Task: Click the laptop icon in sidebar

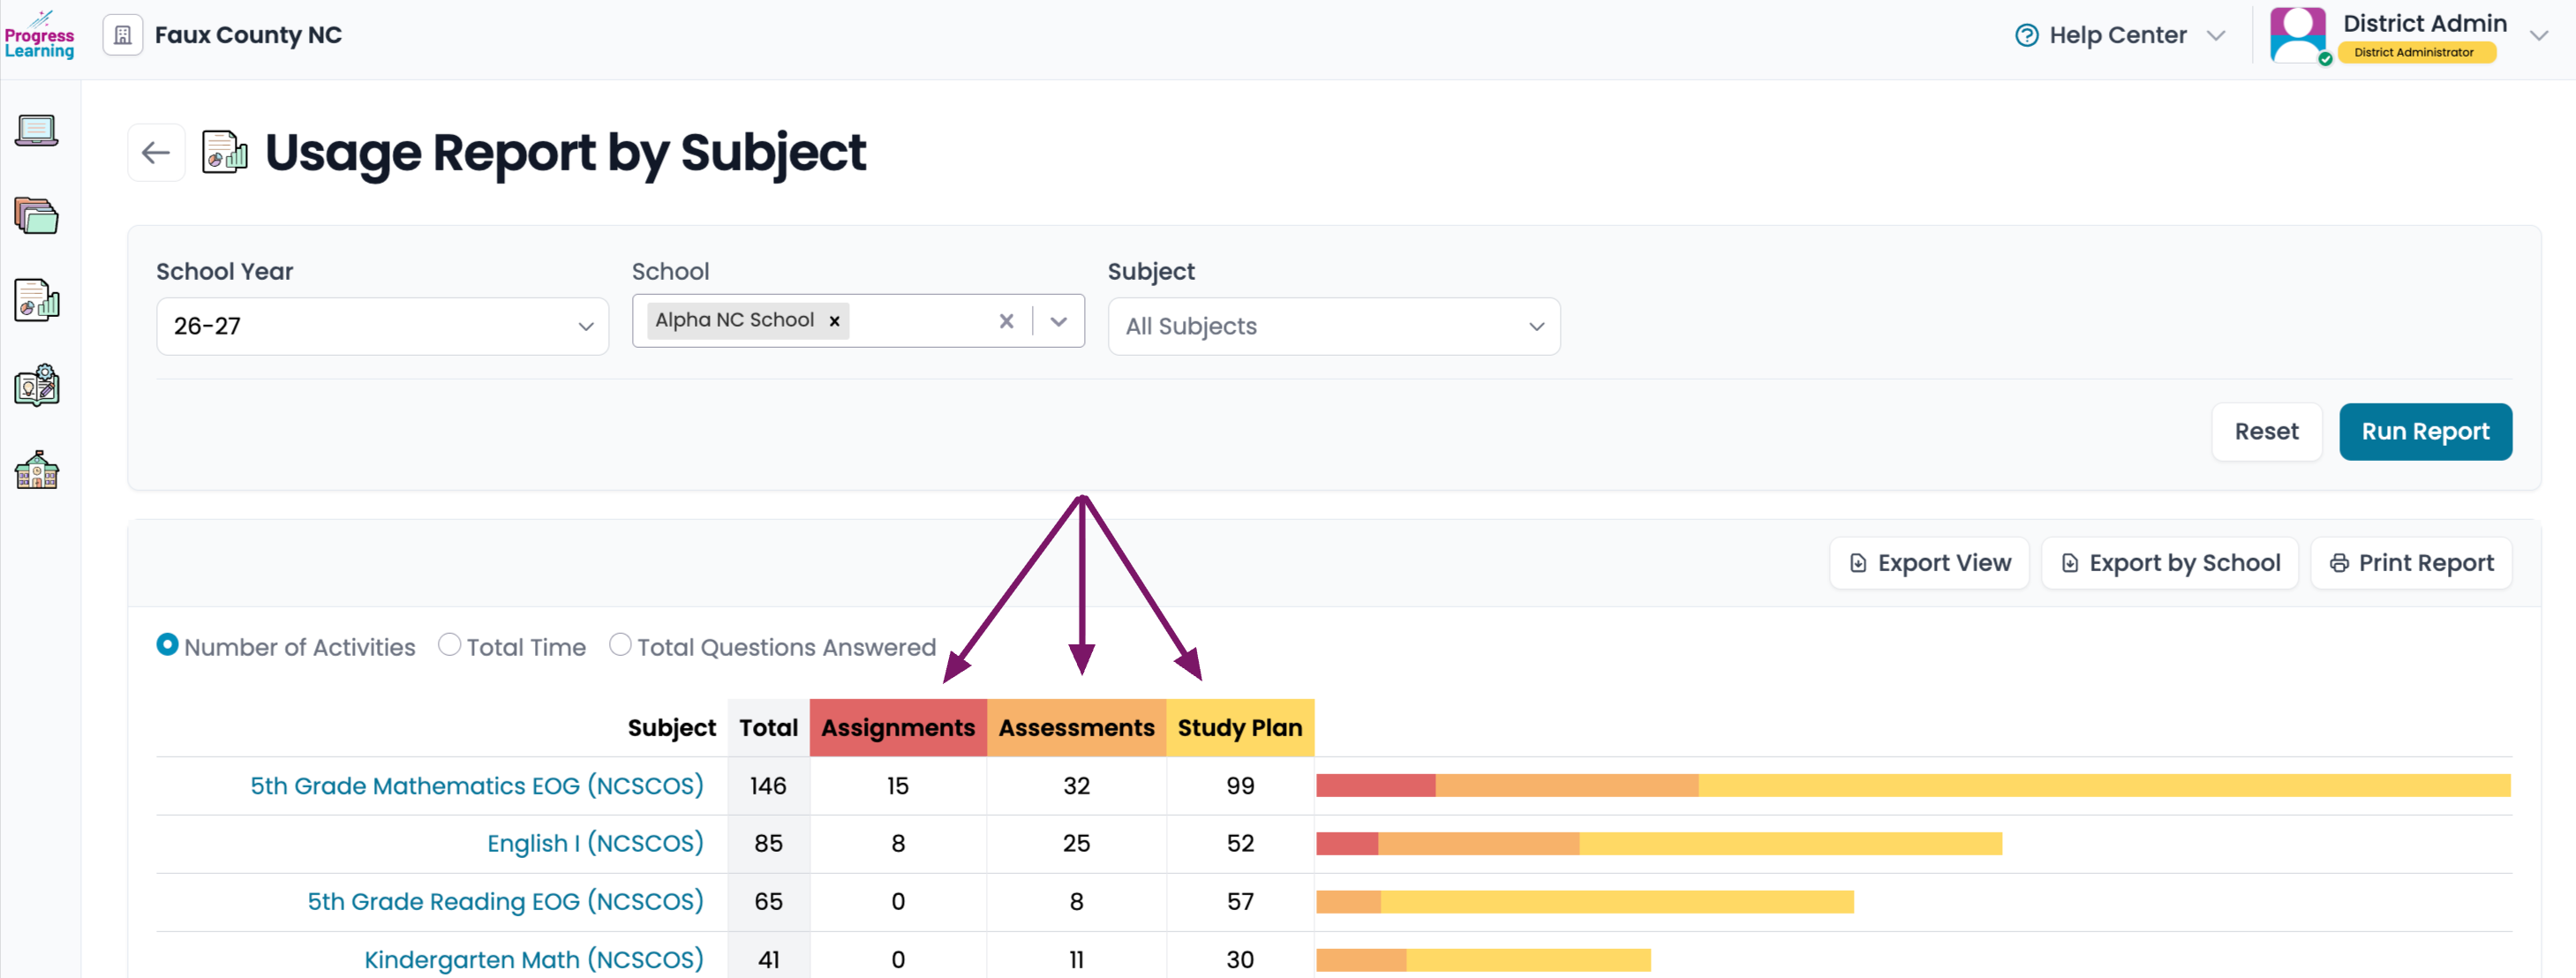Action: tap(37, 130)
